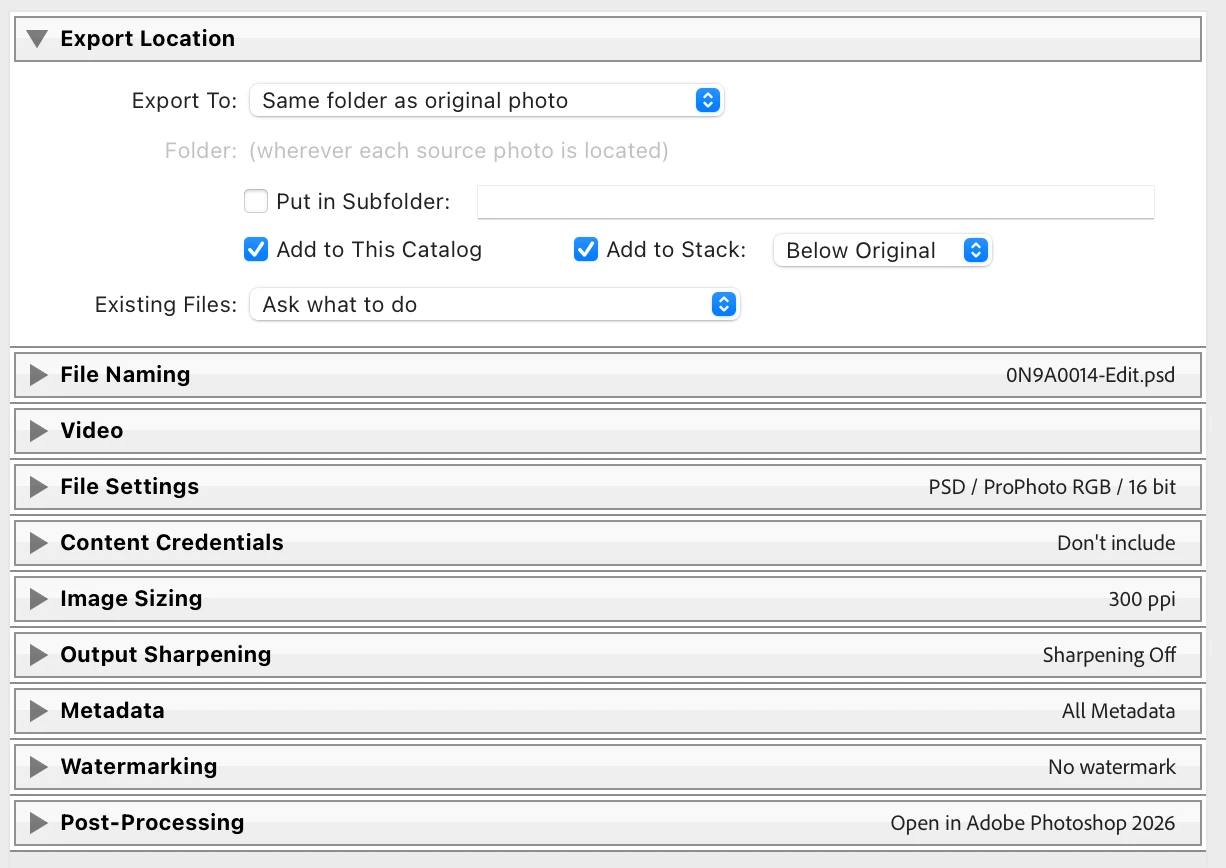Open the Content Credentials section

39,543
